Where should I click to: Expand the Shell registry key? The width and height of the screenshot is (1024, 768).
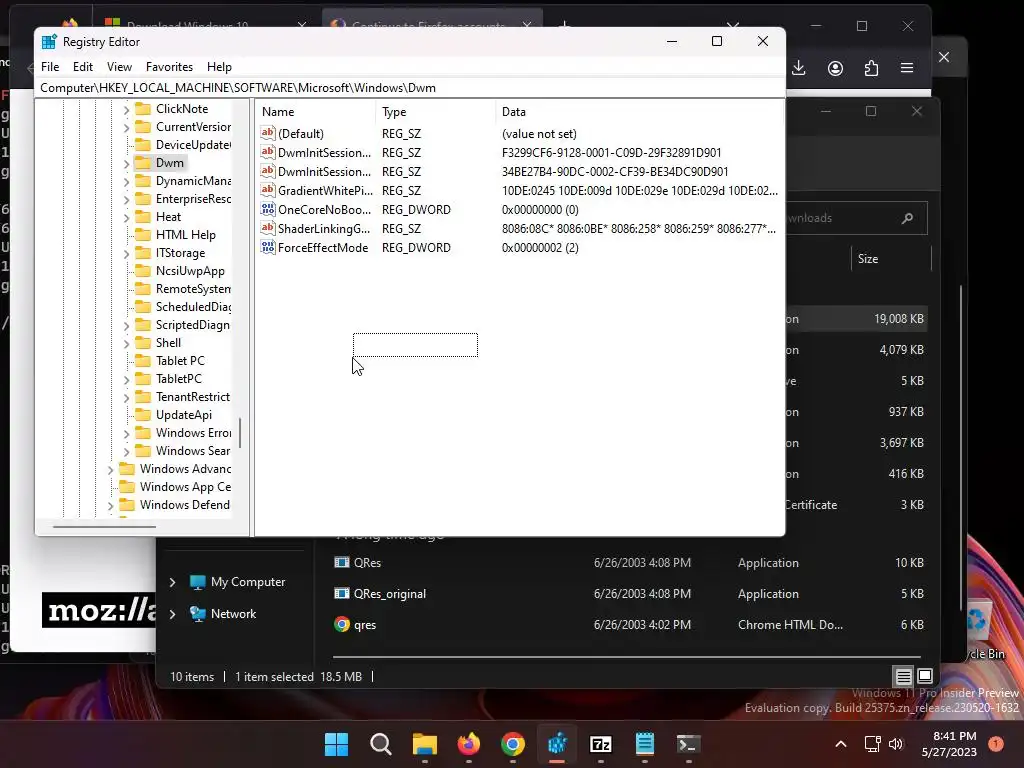tap(126, 344)
